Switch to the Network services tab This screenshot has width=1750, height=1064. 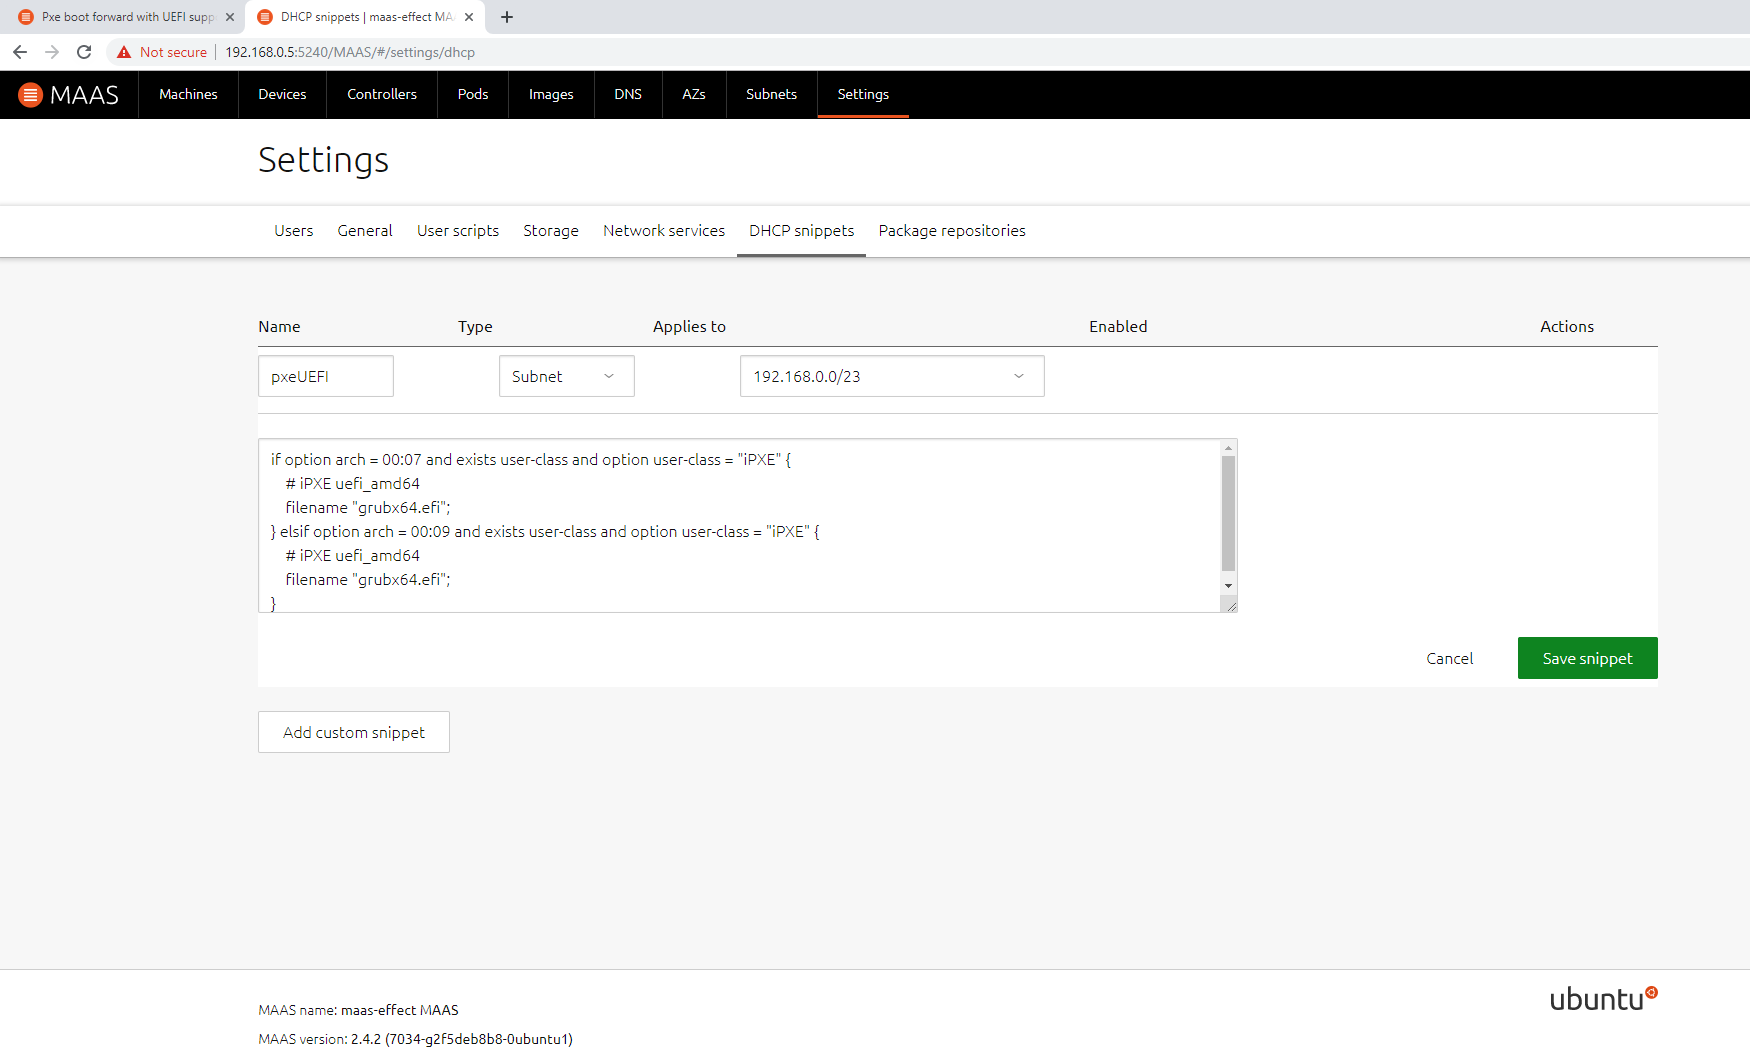click(x=663, y=231)
